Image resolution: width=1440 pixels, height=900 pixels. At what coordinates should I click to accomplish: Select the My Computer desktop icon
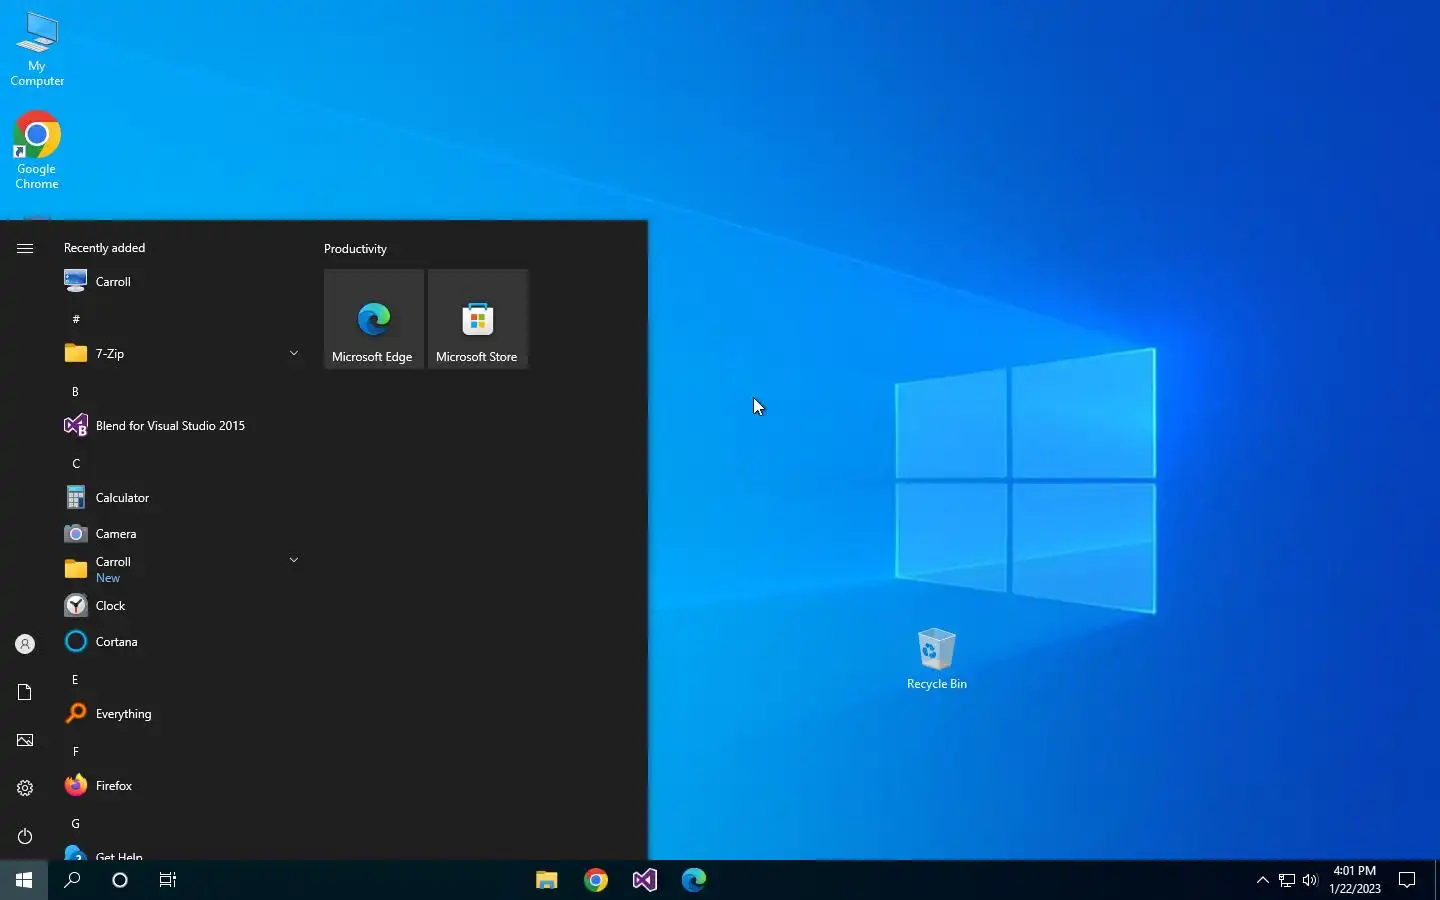point(37,50)
